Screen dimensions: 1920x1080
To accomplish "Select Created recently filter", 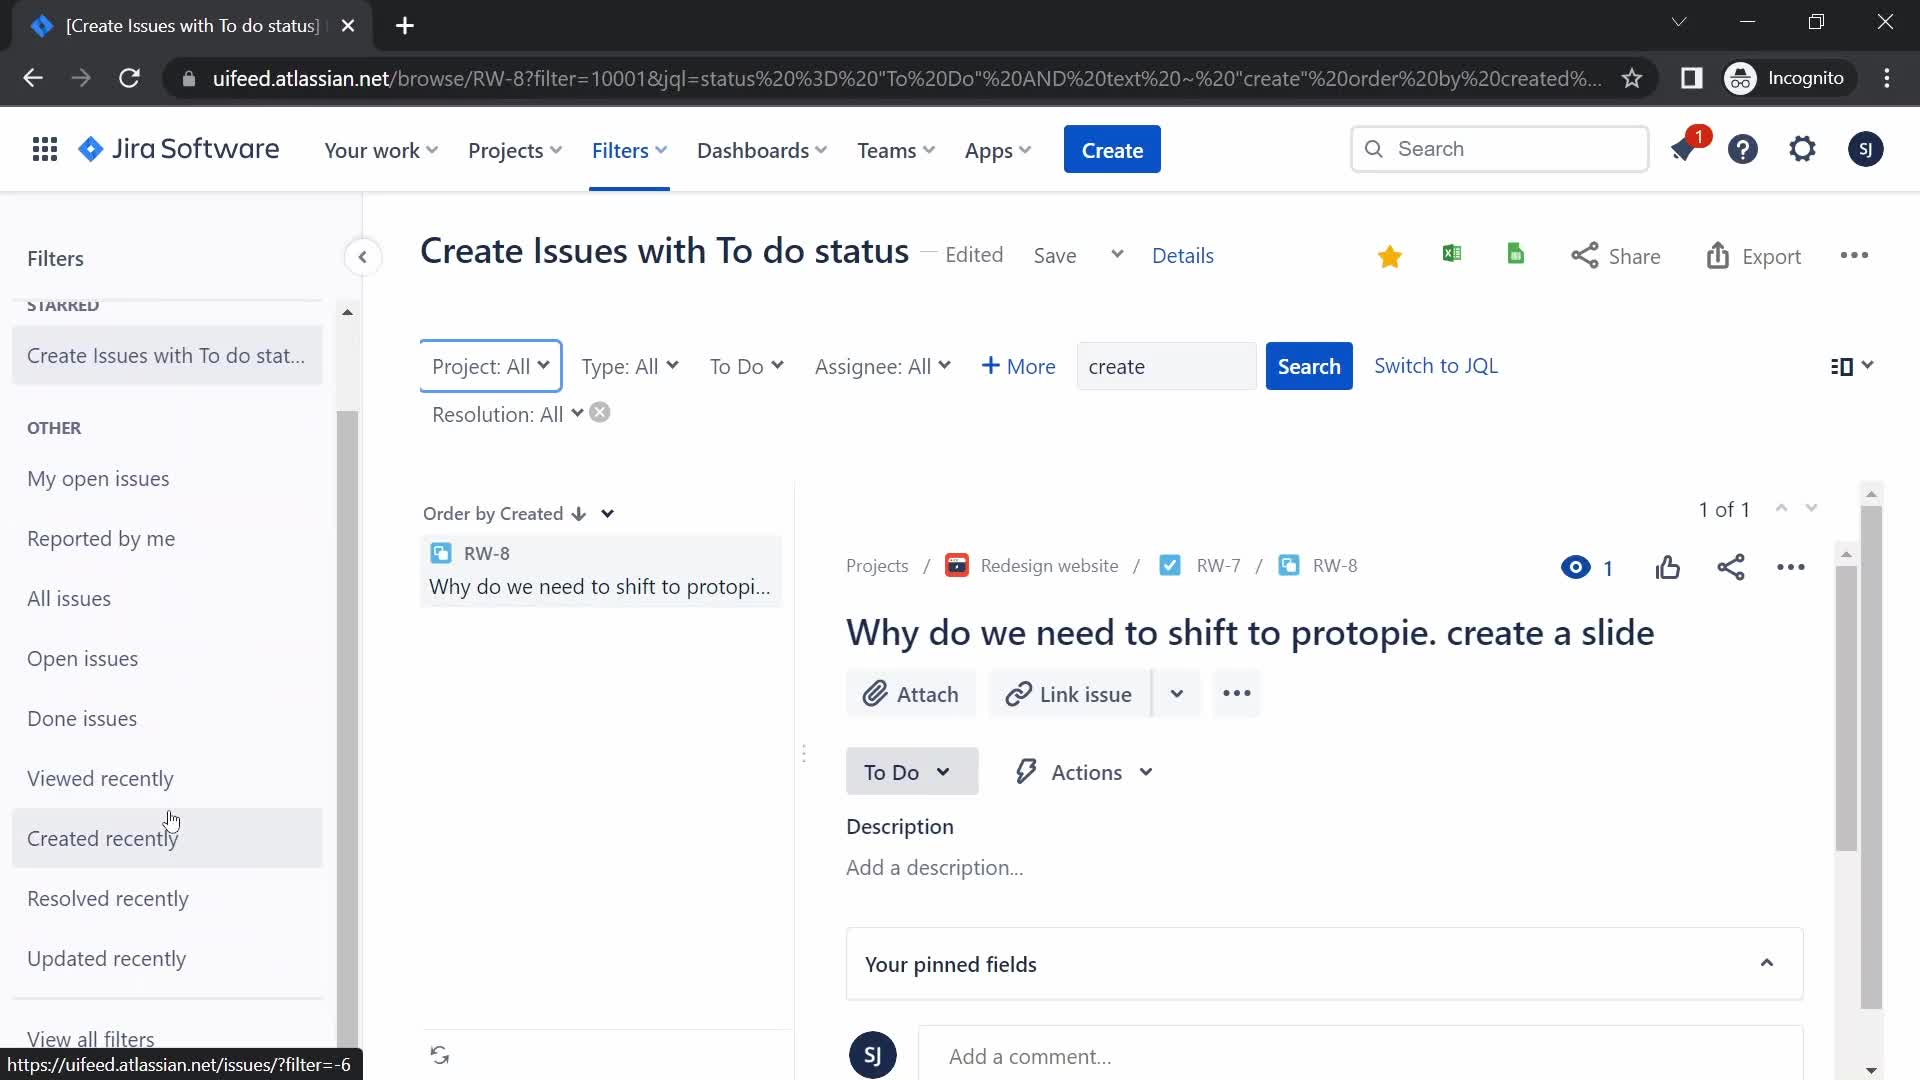I will click(167, 838).
